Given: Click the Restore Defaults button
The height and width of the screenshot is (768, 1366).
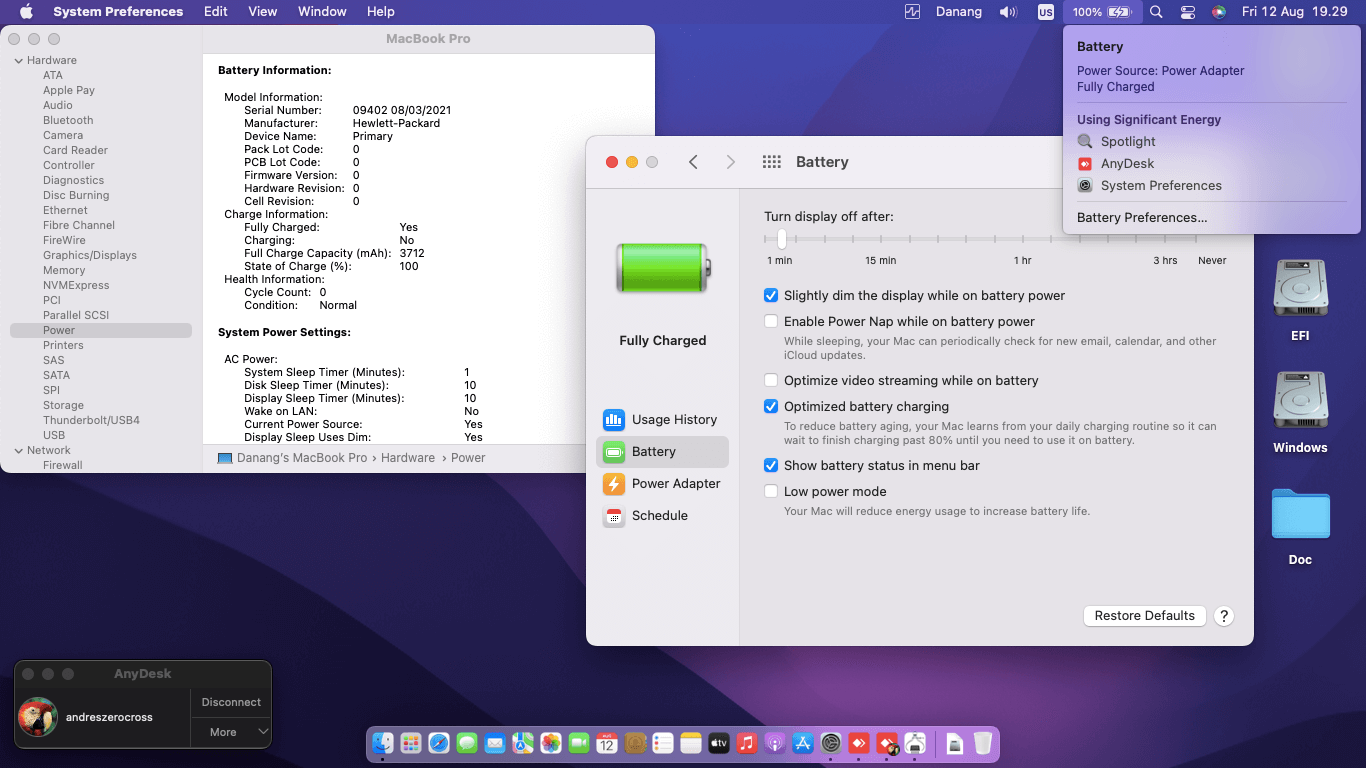Looking at the screenshot, I should tap(1144, 616).
